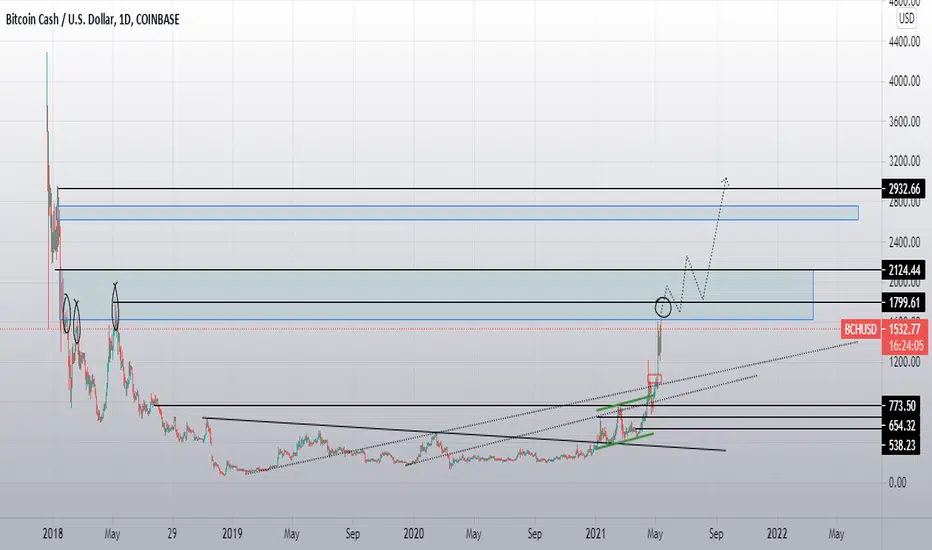Select the upper blue resistance zone rectangle
932x550 pixels.
pos(458,213)
